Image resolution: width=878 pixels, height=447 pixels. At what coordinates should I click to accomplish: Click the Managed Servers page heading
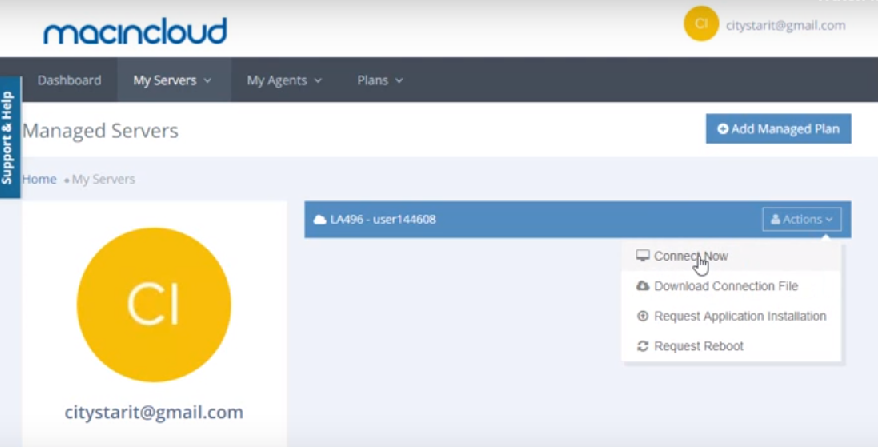[x=101, y=131]
